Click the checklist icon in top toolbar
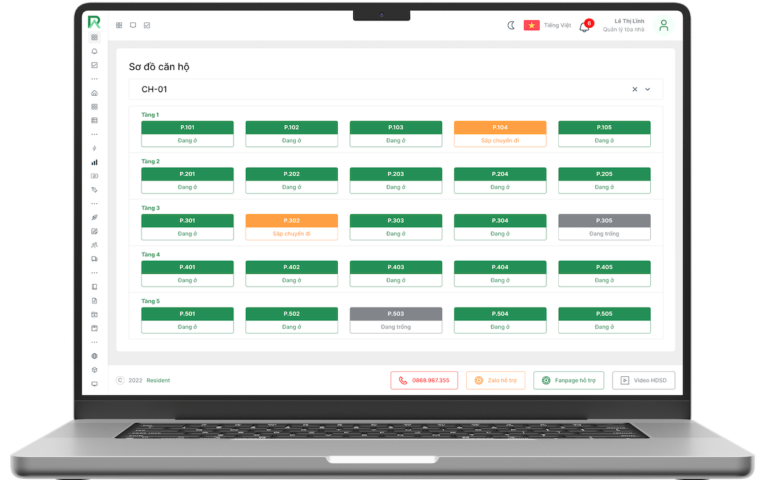This screenshot has width=770, height=480. coord(147,25)
